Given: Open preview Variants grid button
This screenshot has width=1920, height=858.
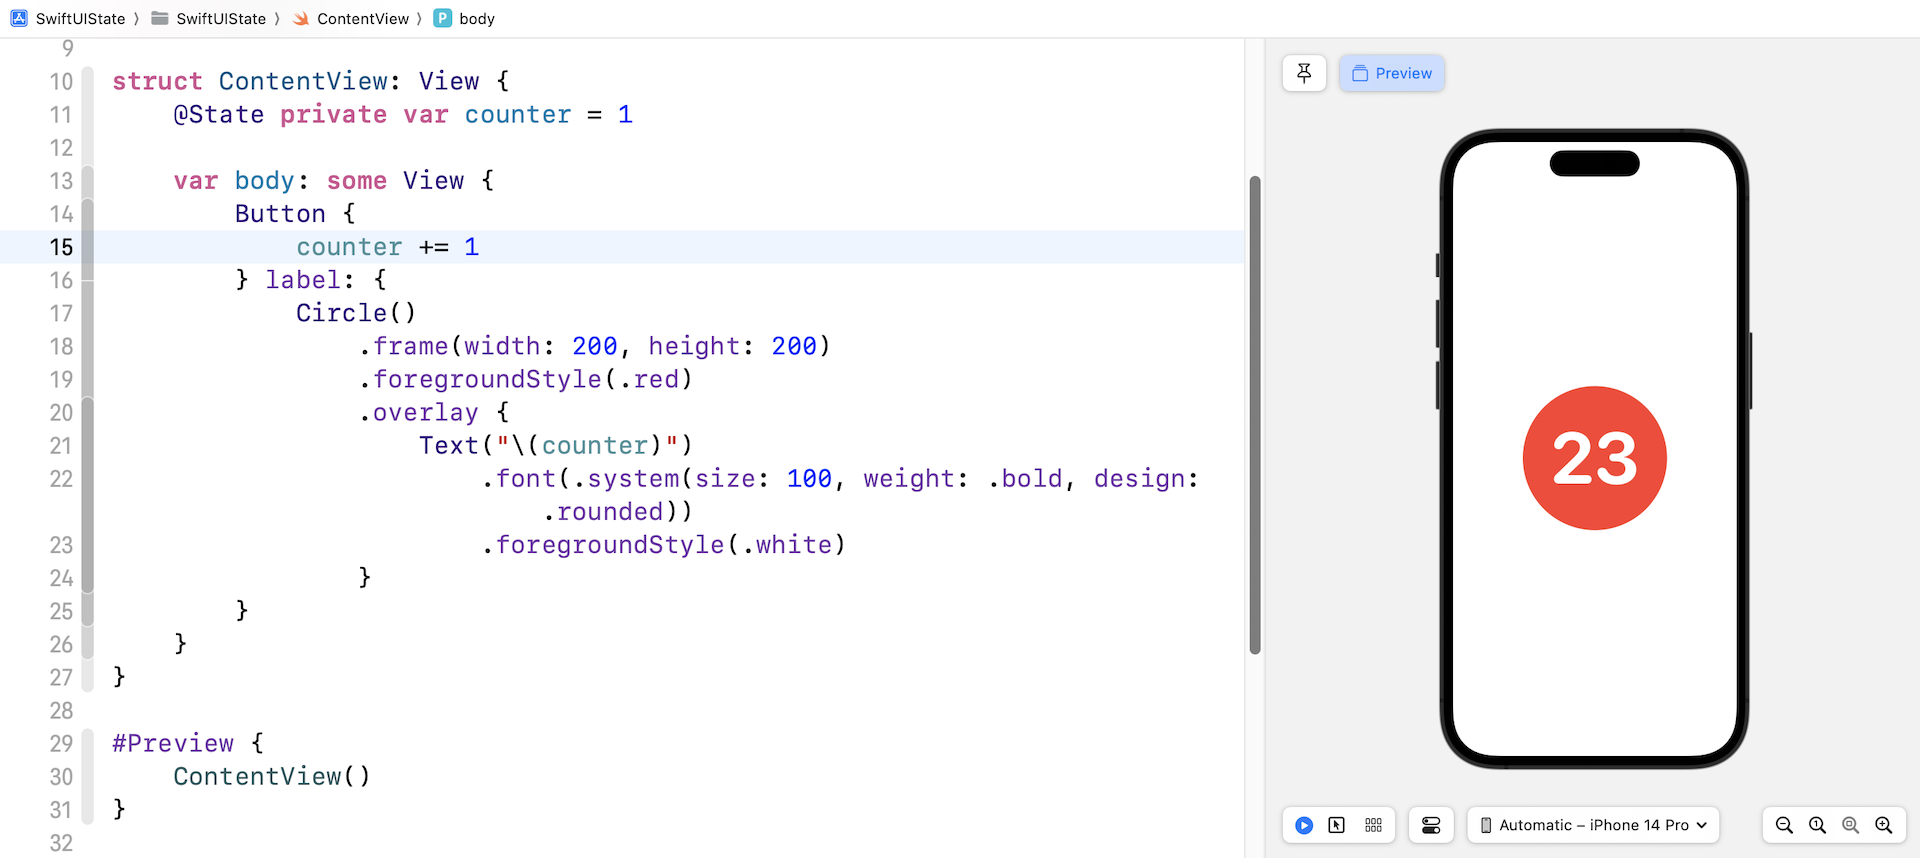Looking at the screenshot, I should 1373,825.
